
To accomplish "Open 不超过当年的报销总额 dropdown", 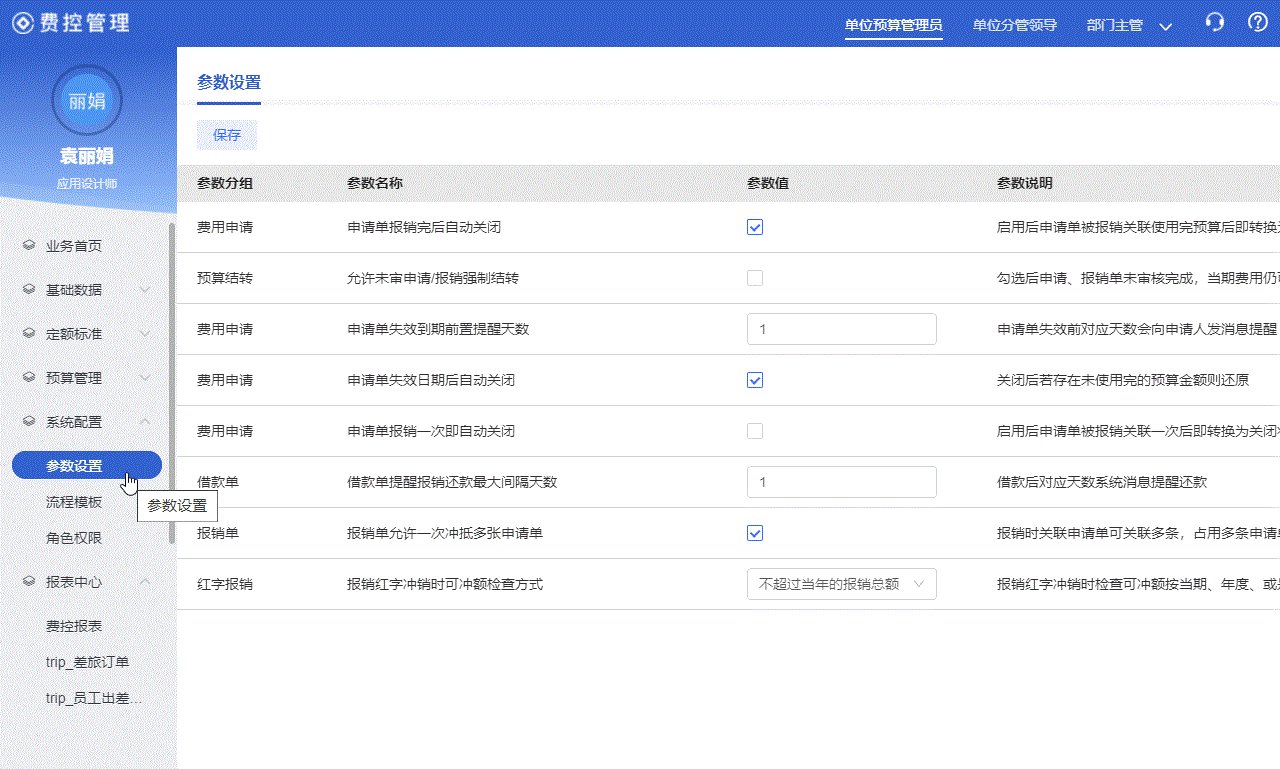I will tap(842, 584).
